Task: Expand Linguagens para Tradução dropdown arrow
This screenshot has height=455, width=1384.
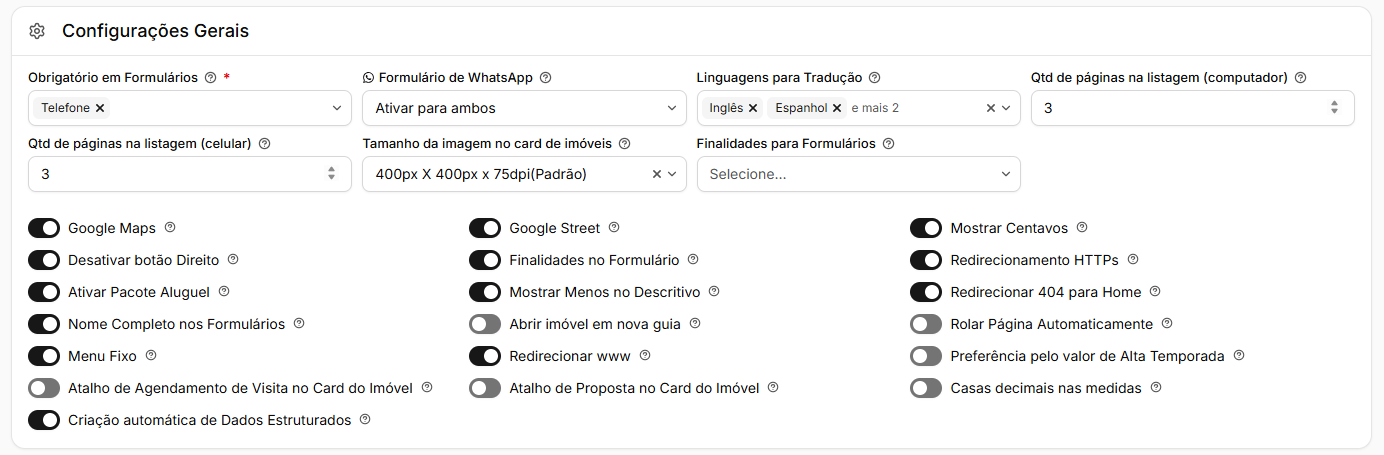Action: tap(1006, 108)
